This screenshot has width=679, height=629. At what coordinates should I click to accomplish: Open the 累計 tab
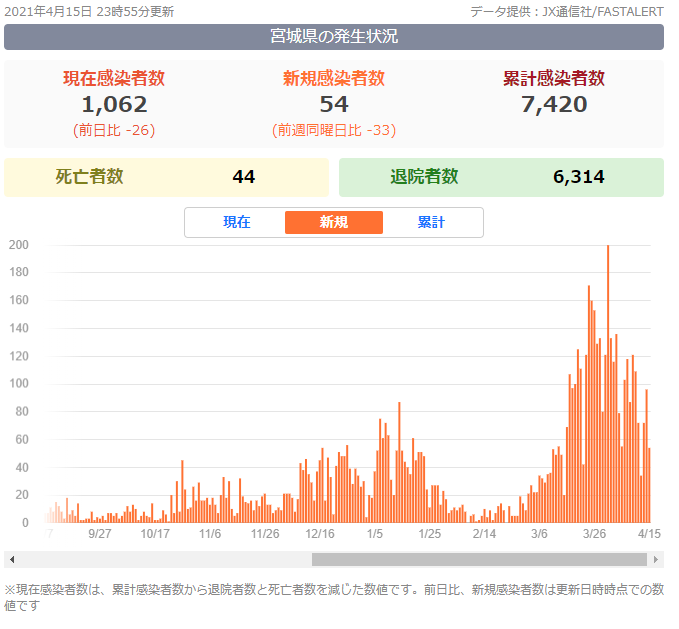click(x=431, y=222)
